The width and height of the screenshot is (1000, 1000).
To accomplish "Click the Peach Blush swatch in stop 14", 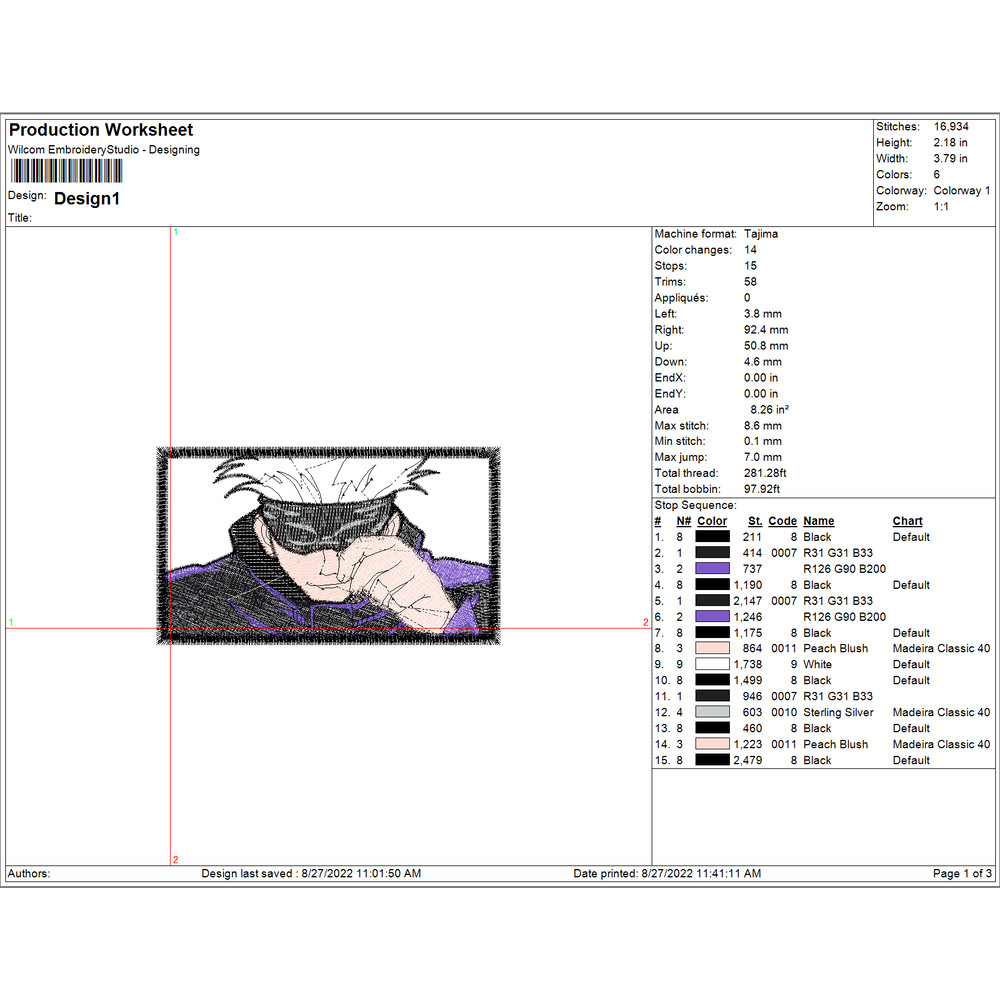I will (x=713, y=744).
